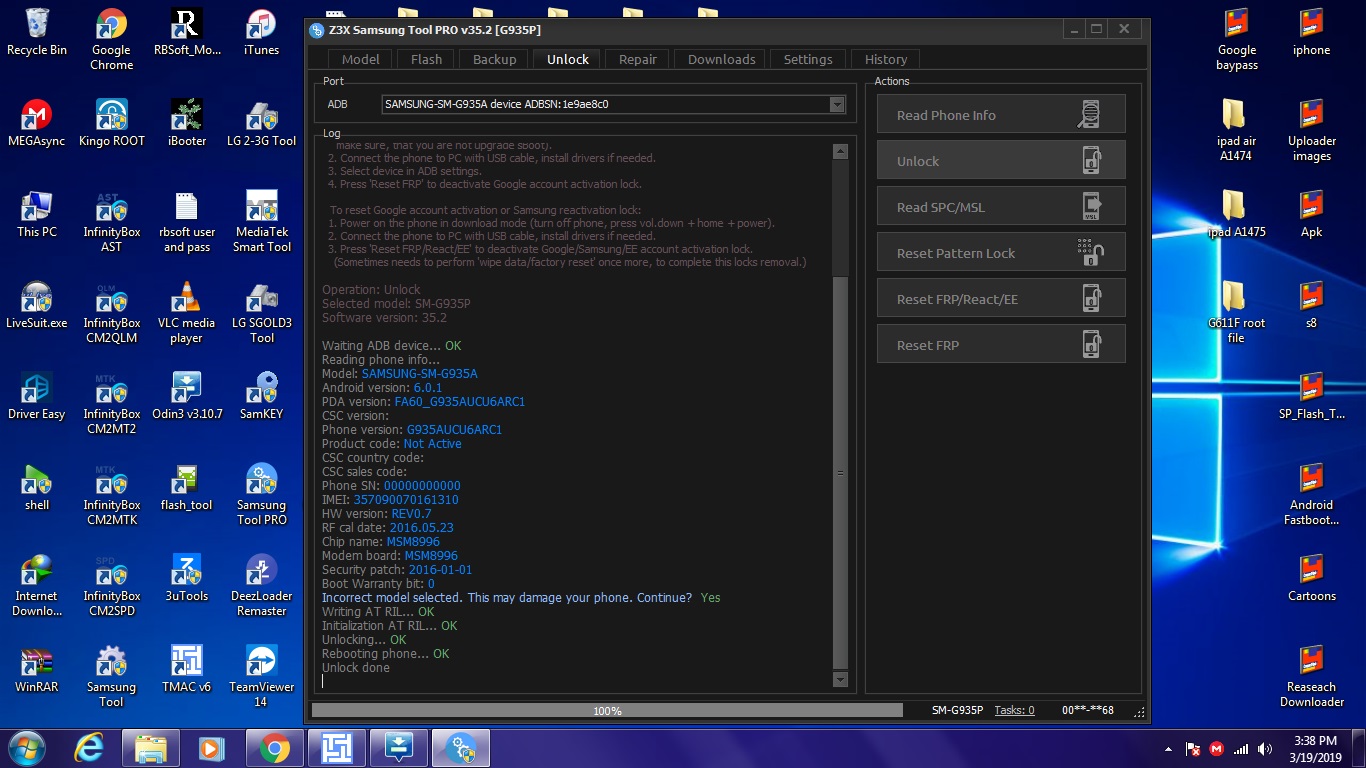This screenshot has width=1366, height=768.
Task: Open the TeamViewer 14 desktop icon
Action: tap(261, 676)
